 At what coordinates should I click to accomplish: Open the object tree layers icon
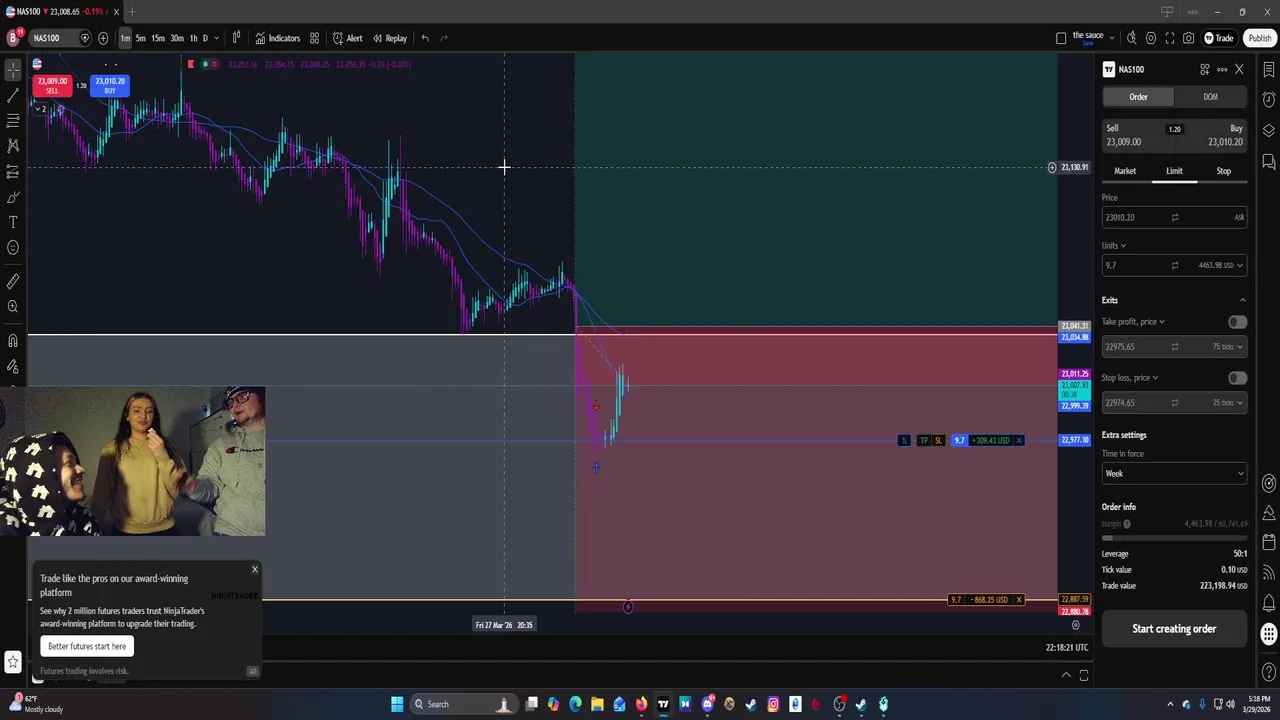coord(1269,131)
